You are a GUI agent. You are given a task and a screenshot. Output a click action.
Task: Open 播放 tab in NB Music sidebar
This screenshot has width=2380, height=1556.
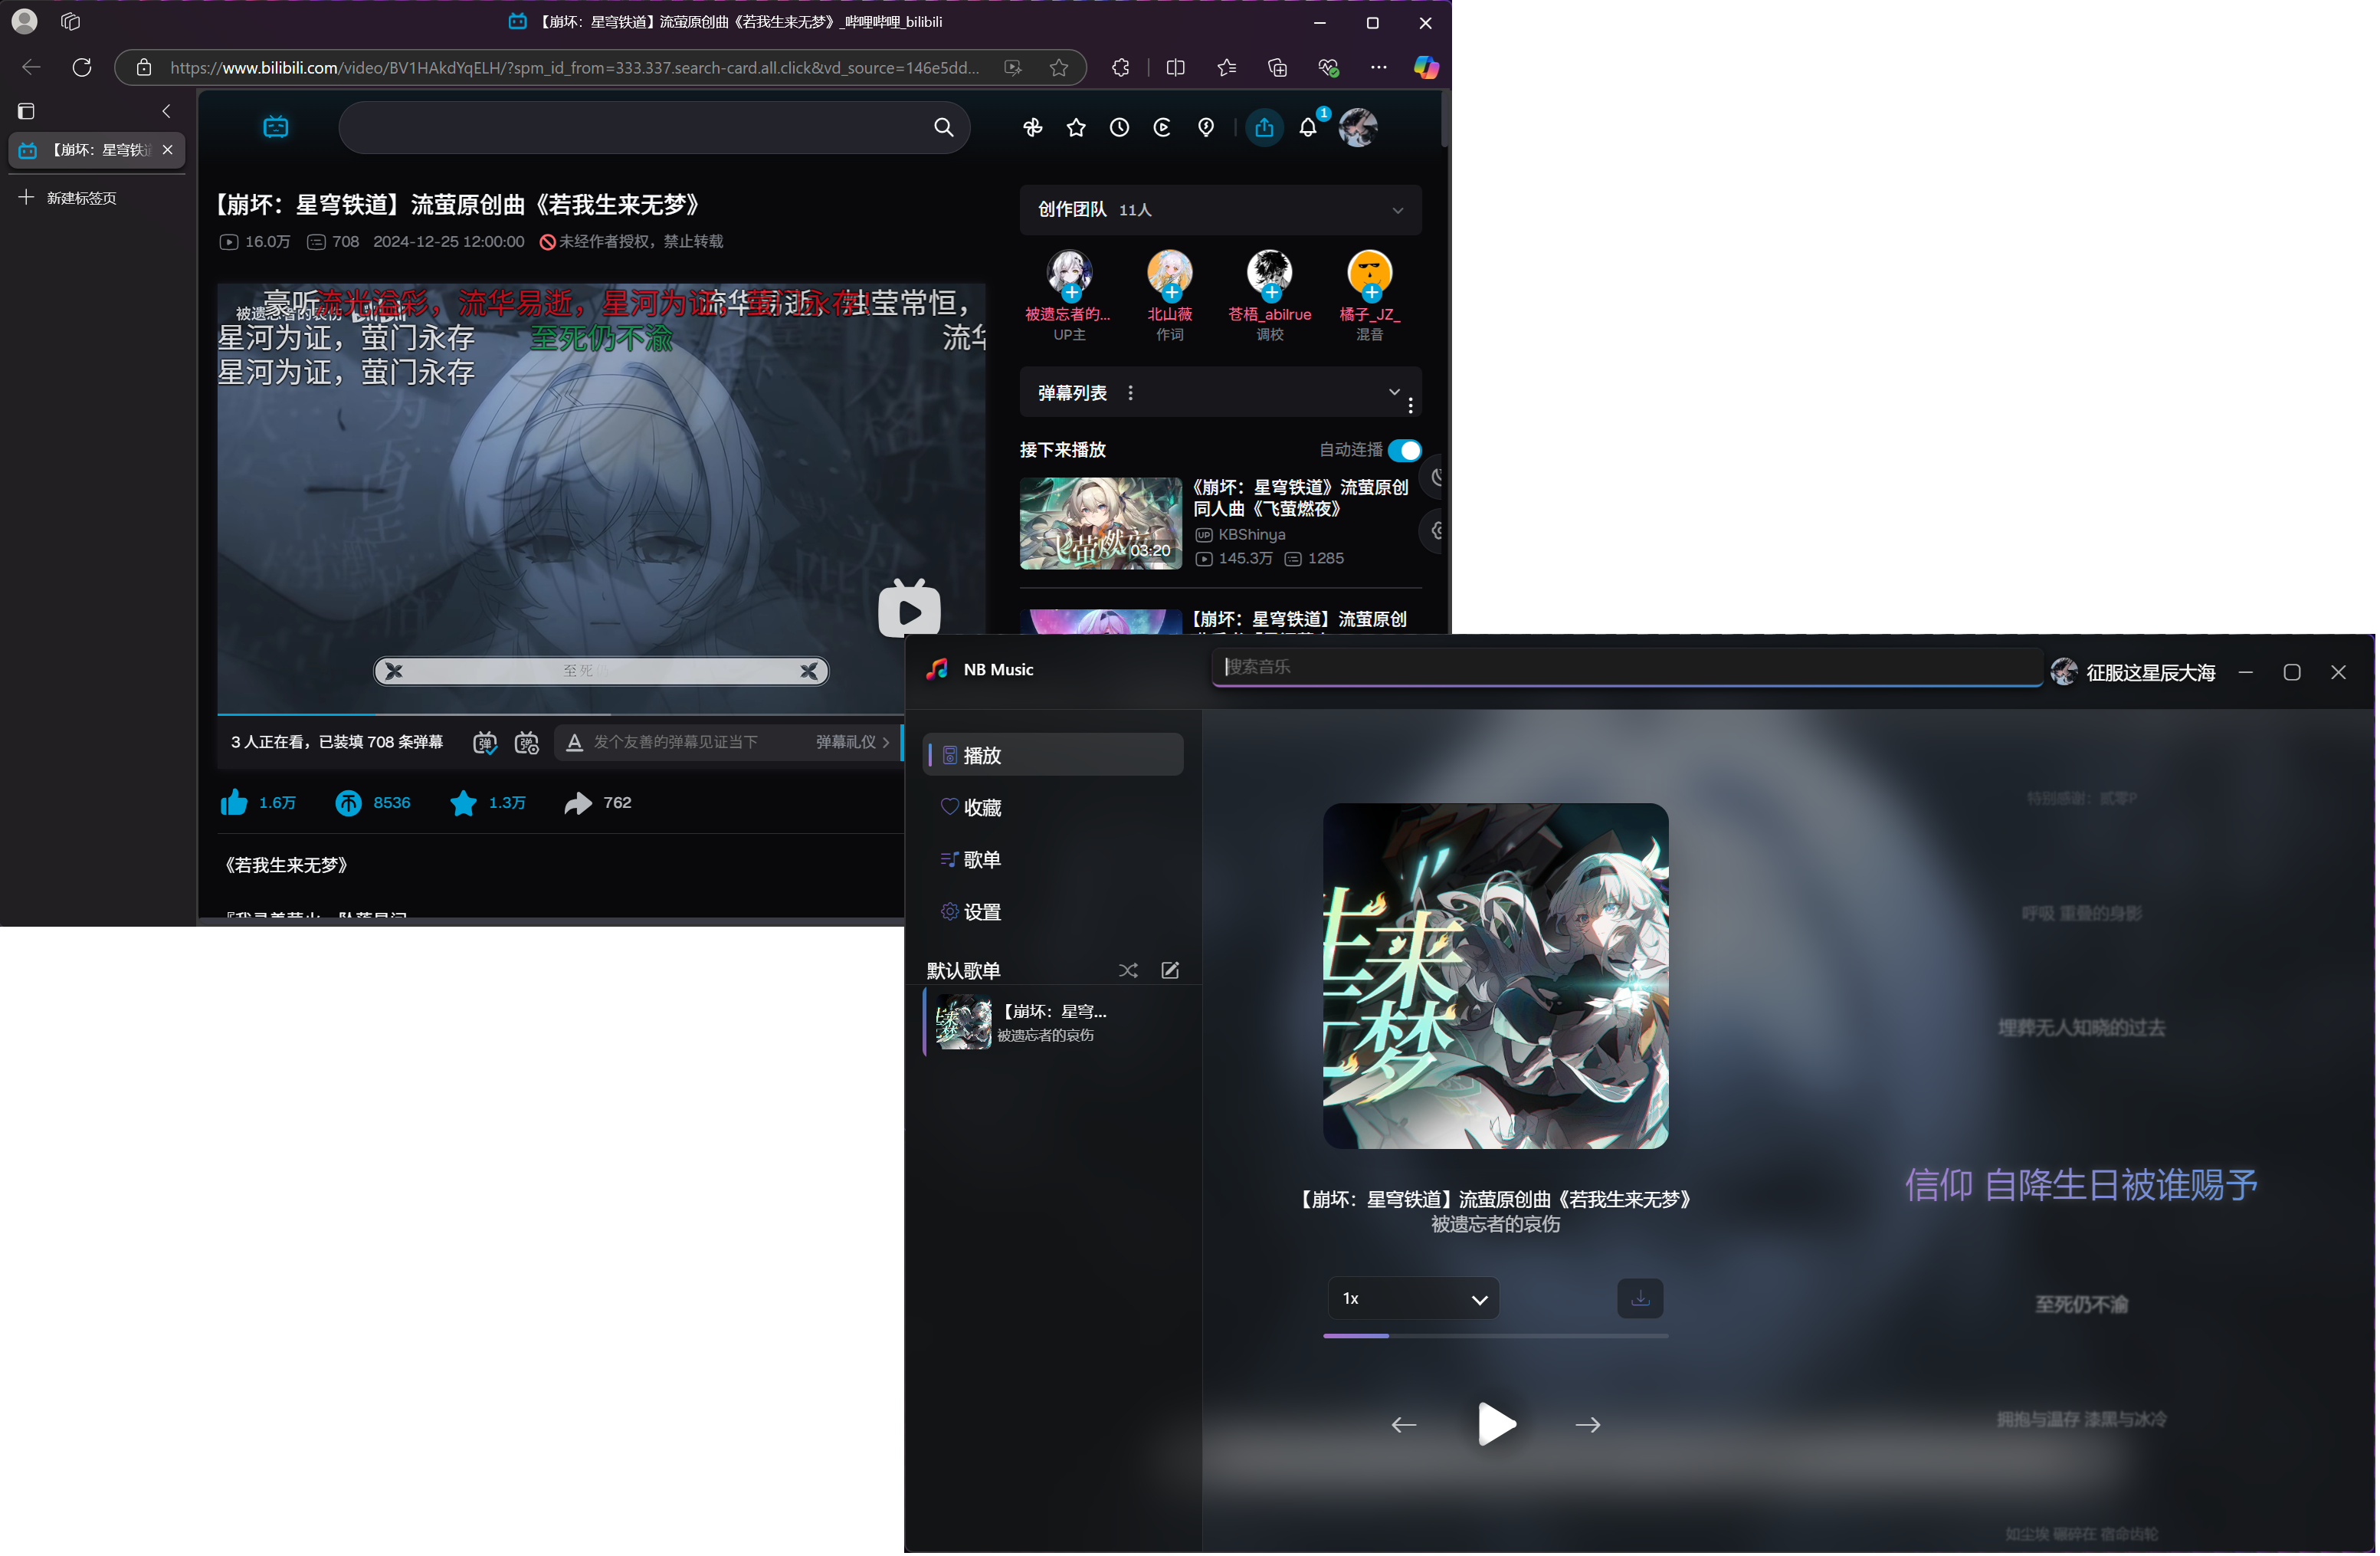1054,755
